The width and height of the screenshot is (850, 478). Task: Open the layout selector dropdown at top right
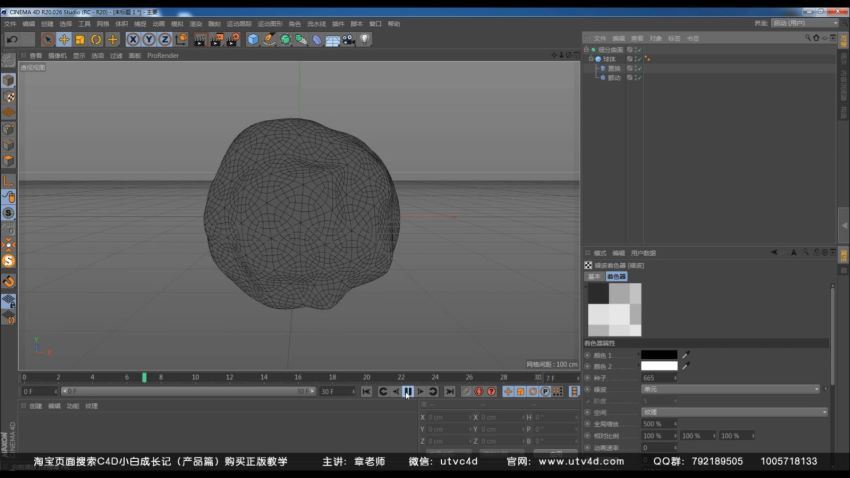(x=805, y=23)
